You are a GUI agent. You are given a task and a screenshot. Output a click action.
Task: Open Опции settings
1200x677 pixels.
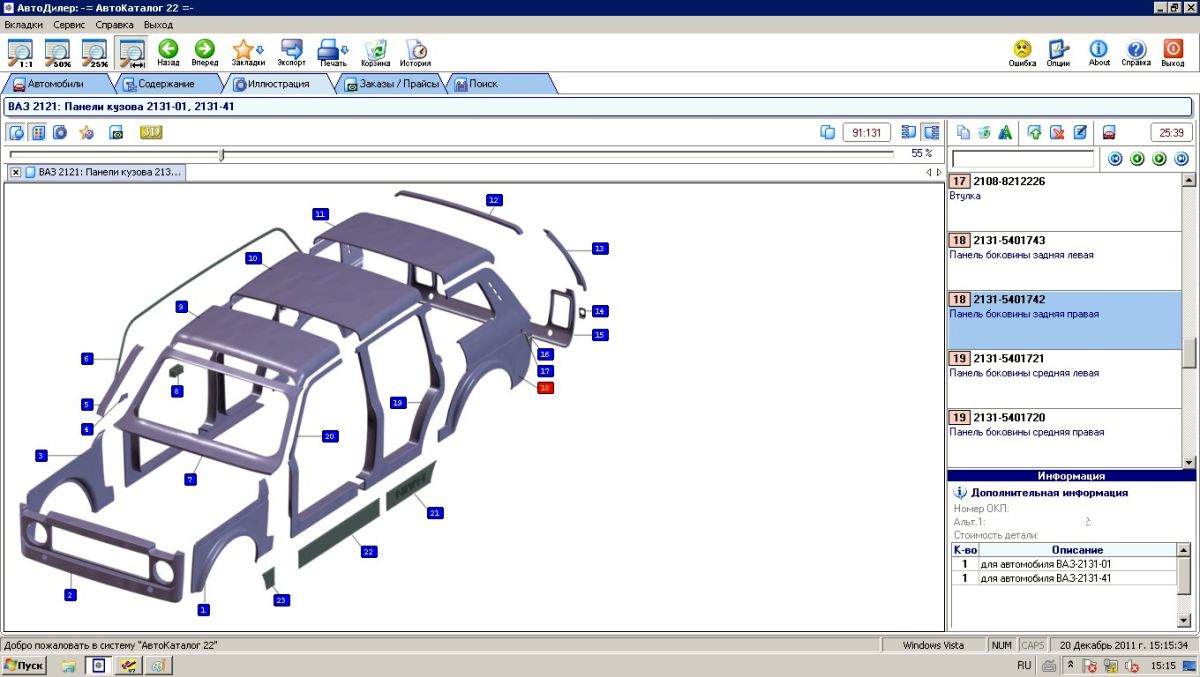point(1058,52)
